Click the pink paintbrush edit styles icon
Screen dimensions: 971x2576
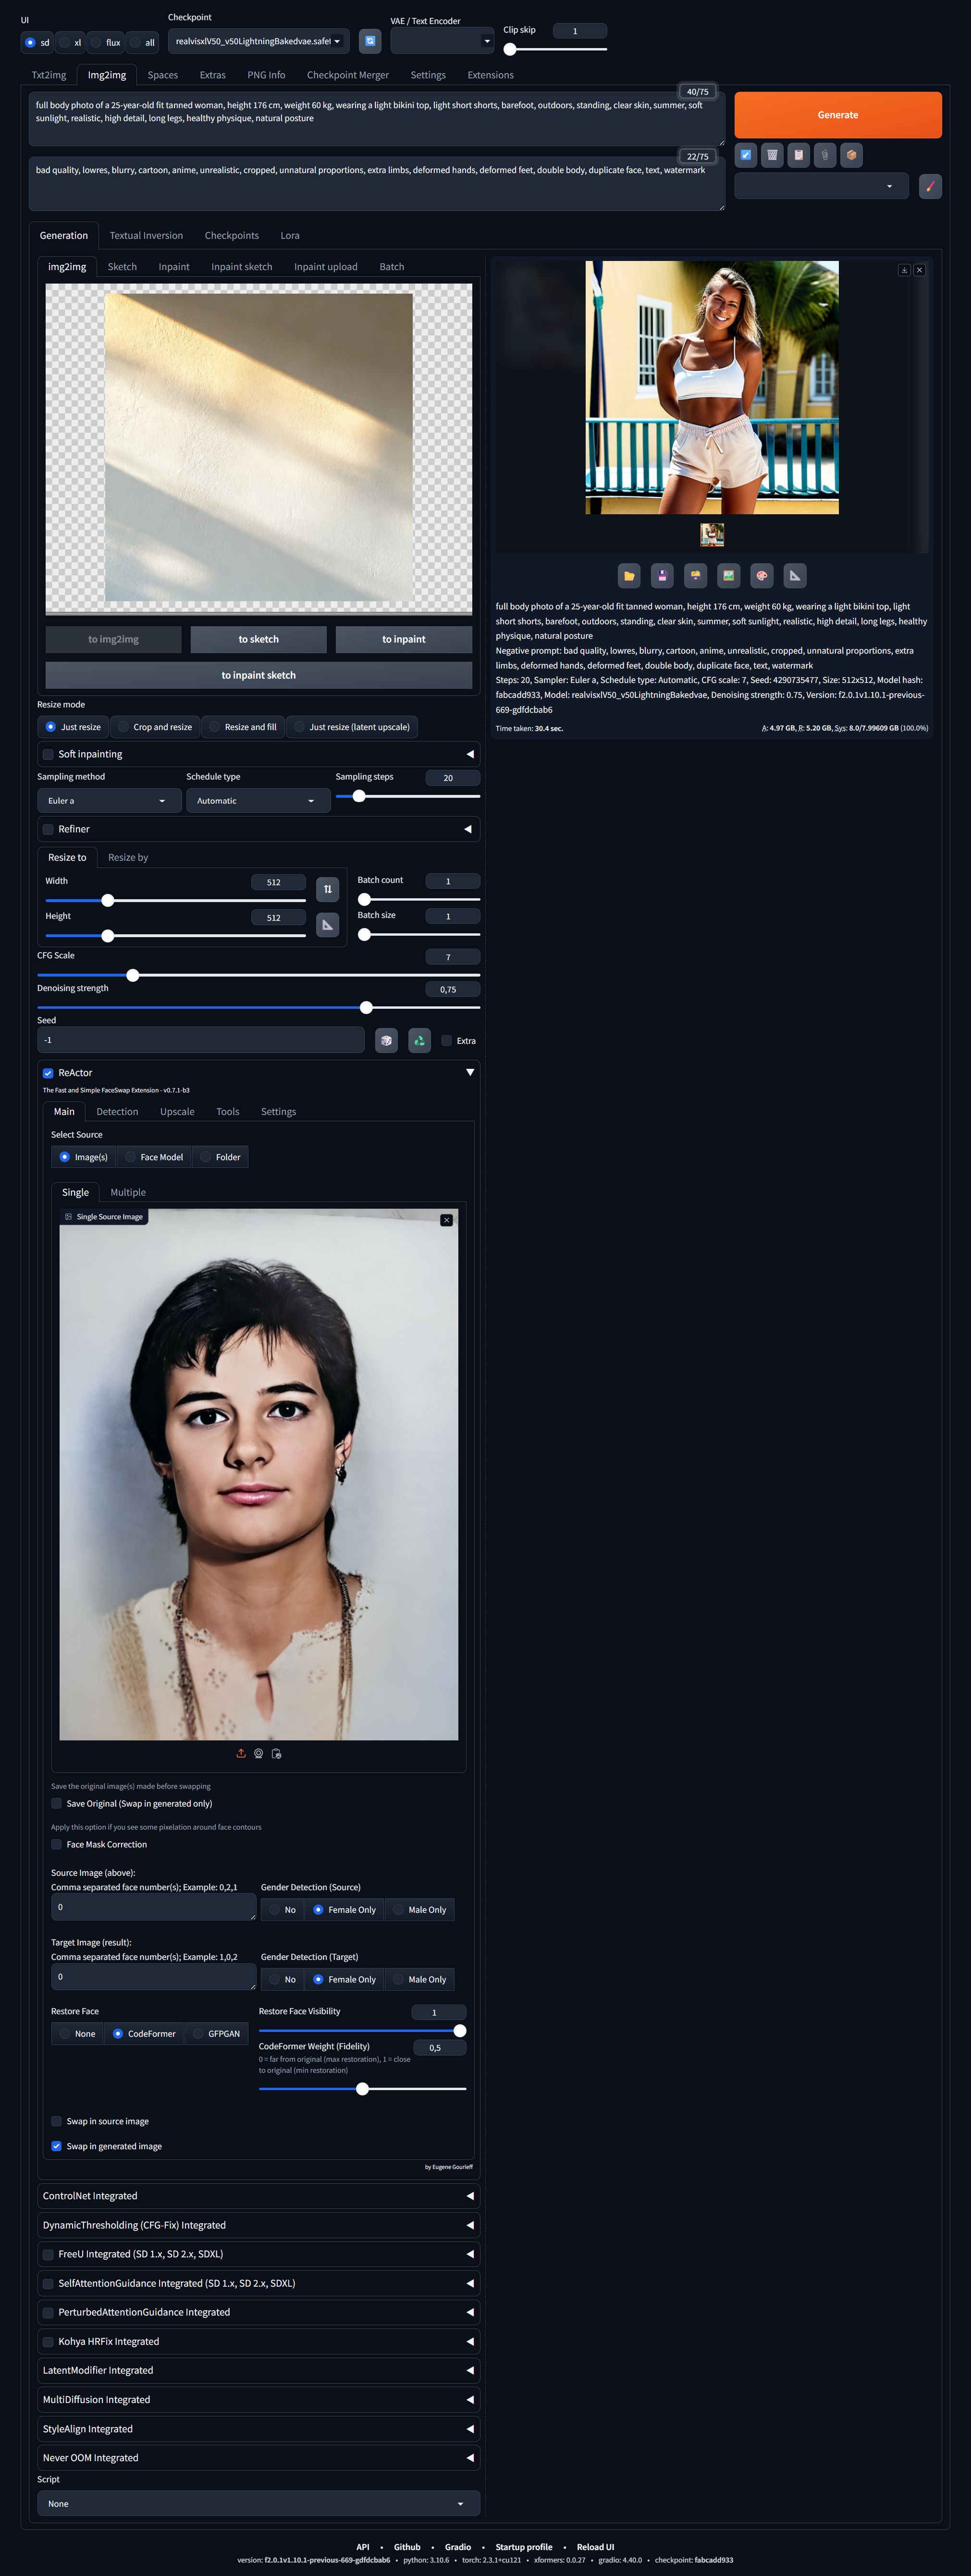[x=930, y=186]
